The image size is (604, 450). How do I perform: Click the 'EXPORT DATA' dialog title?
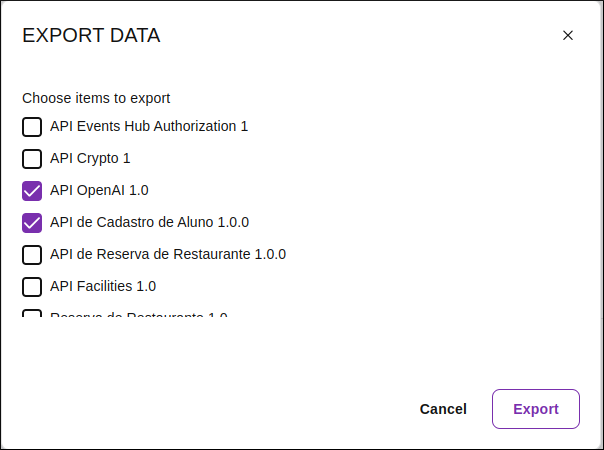click(91, 36)
